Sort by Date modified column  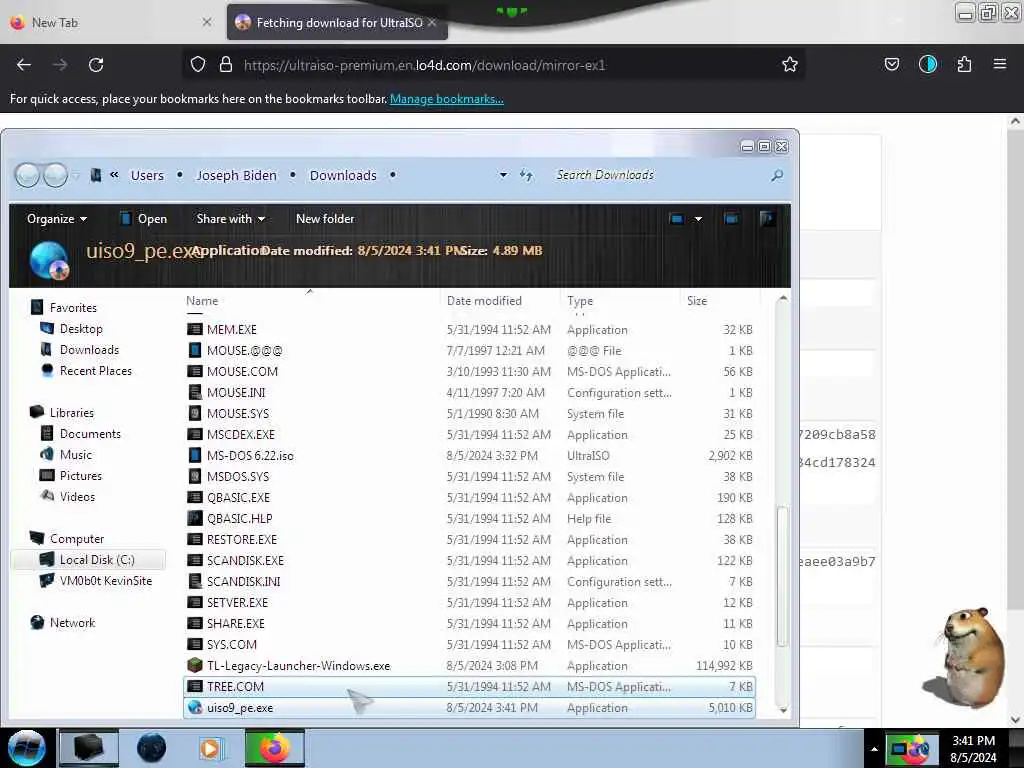(x=484, y=300)
